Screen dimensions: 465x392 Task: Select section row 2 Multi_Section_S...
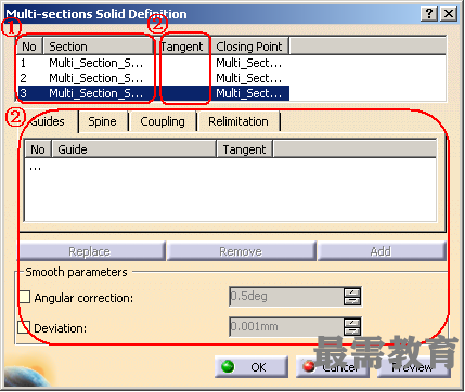tap(153, 78)
